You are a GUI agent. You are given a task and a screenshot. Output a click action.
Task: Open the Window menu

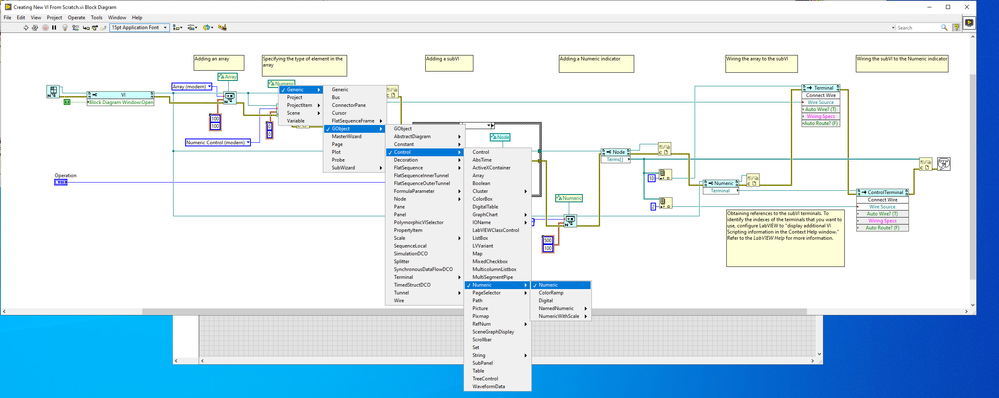coord(117,17)
